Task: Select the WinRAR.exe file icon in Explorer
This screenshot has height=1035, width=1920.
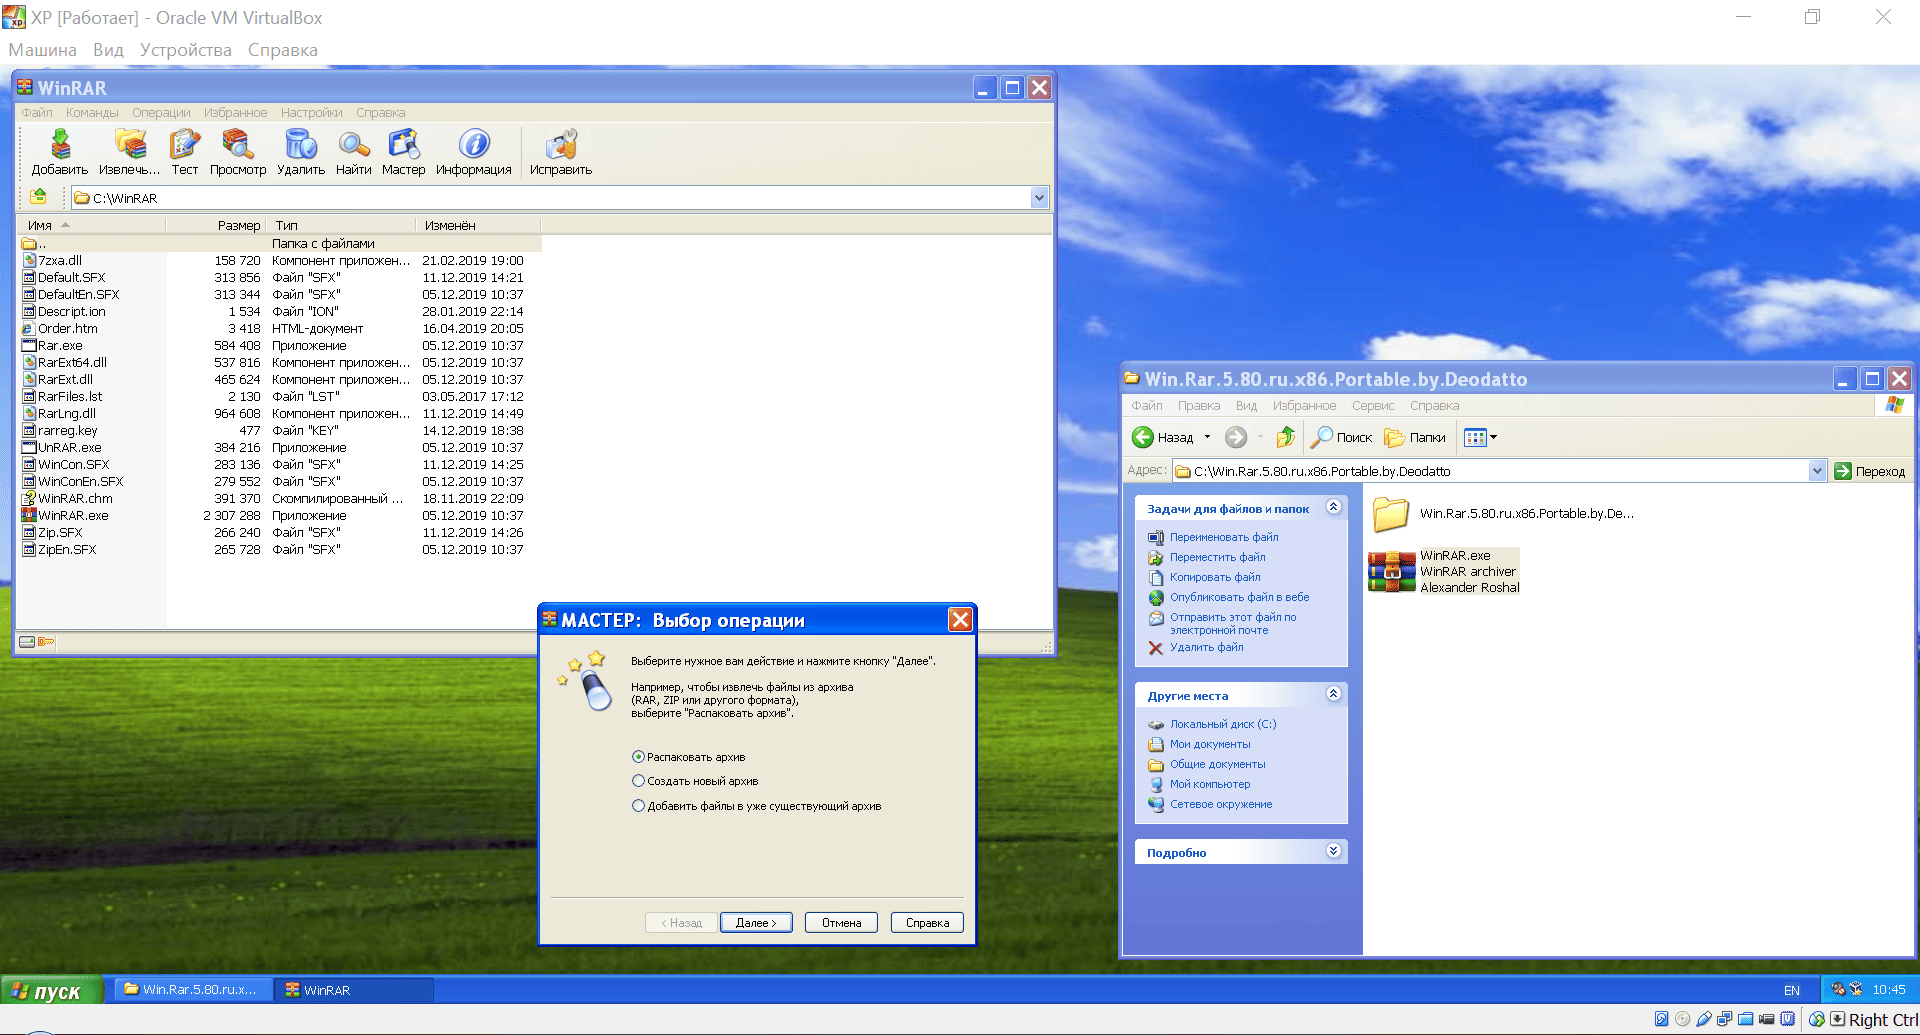Action: [x=1391, y=571]
